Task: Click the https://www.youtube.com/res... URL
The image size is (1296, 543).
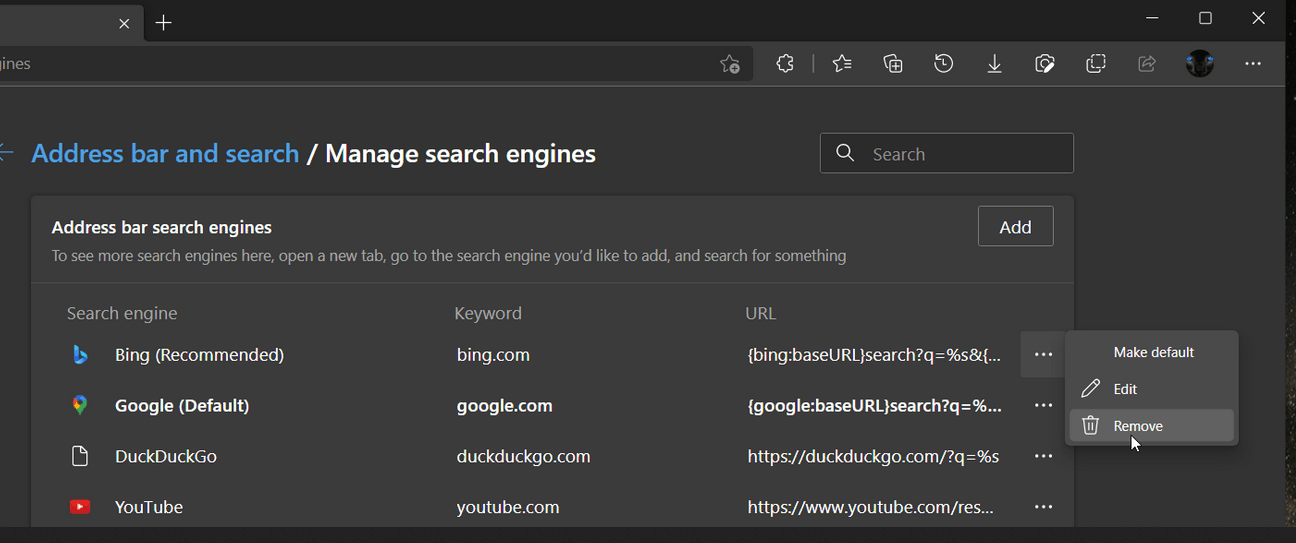Action: (870, 507)
